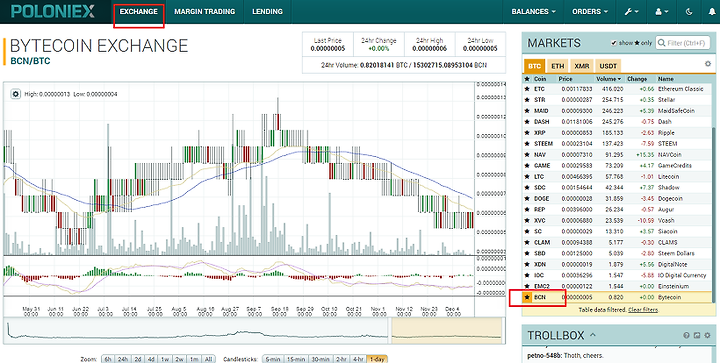This screenshot has width=720, height=363.
Task: Set chart zoom to All
Action: click(x=208, y=359)
